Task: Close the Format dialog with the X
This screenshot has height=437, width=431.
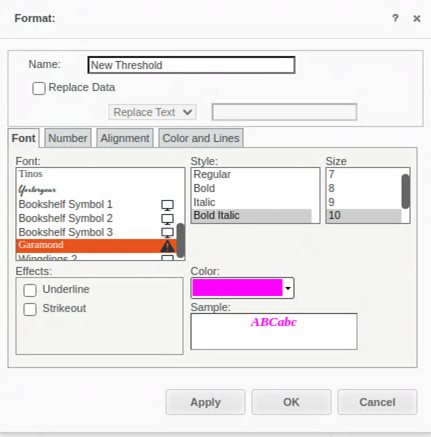Action: [x=417, y=19]
